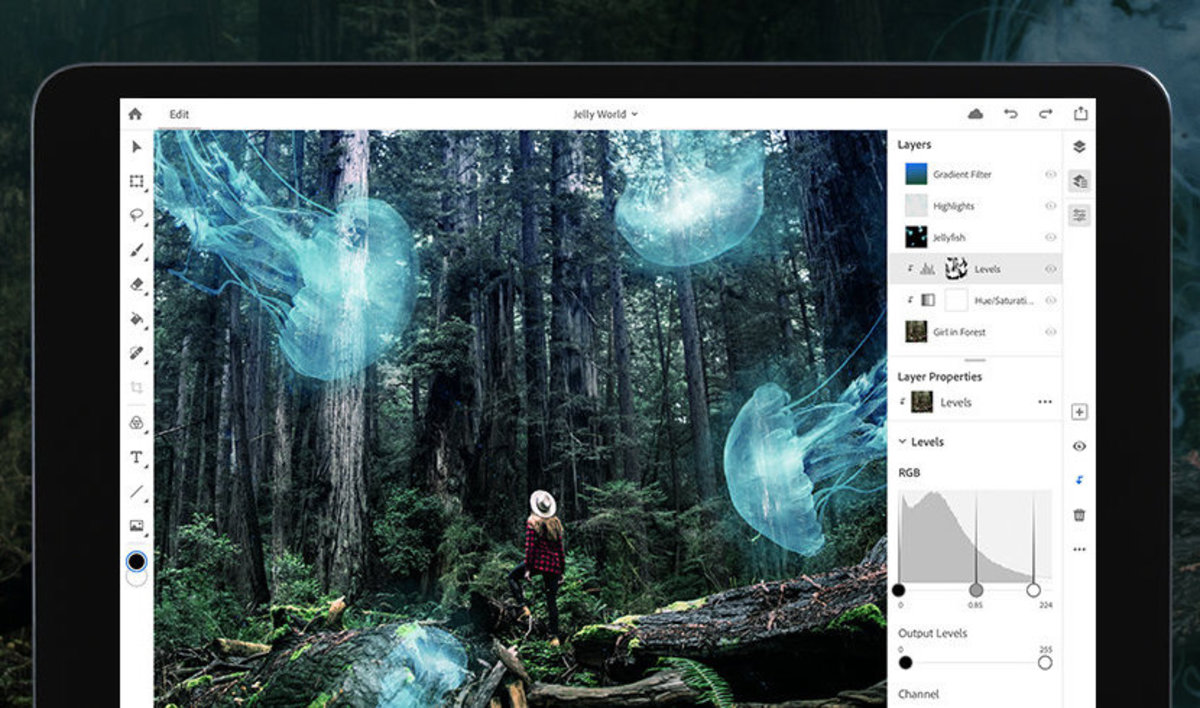Click the white input levels handle
The image size is (1200, 708).
coord(1033,590)
